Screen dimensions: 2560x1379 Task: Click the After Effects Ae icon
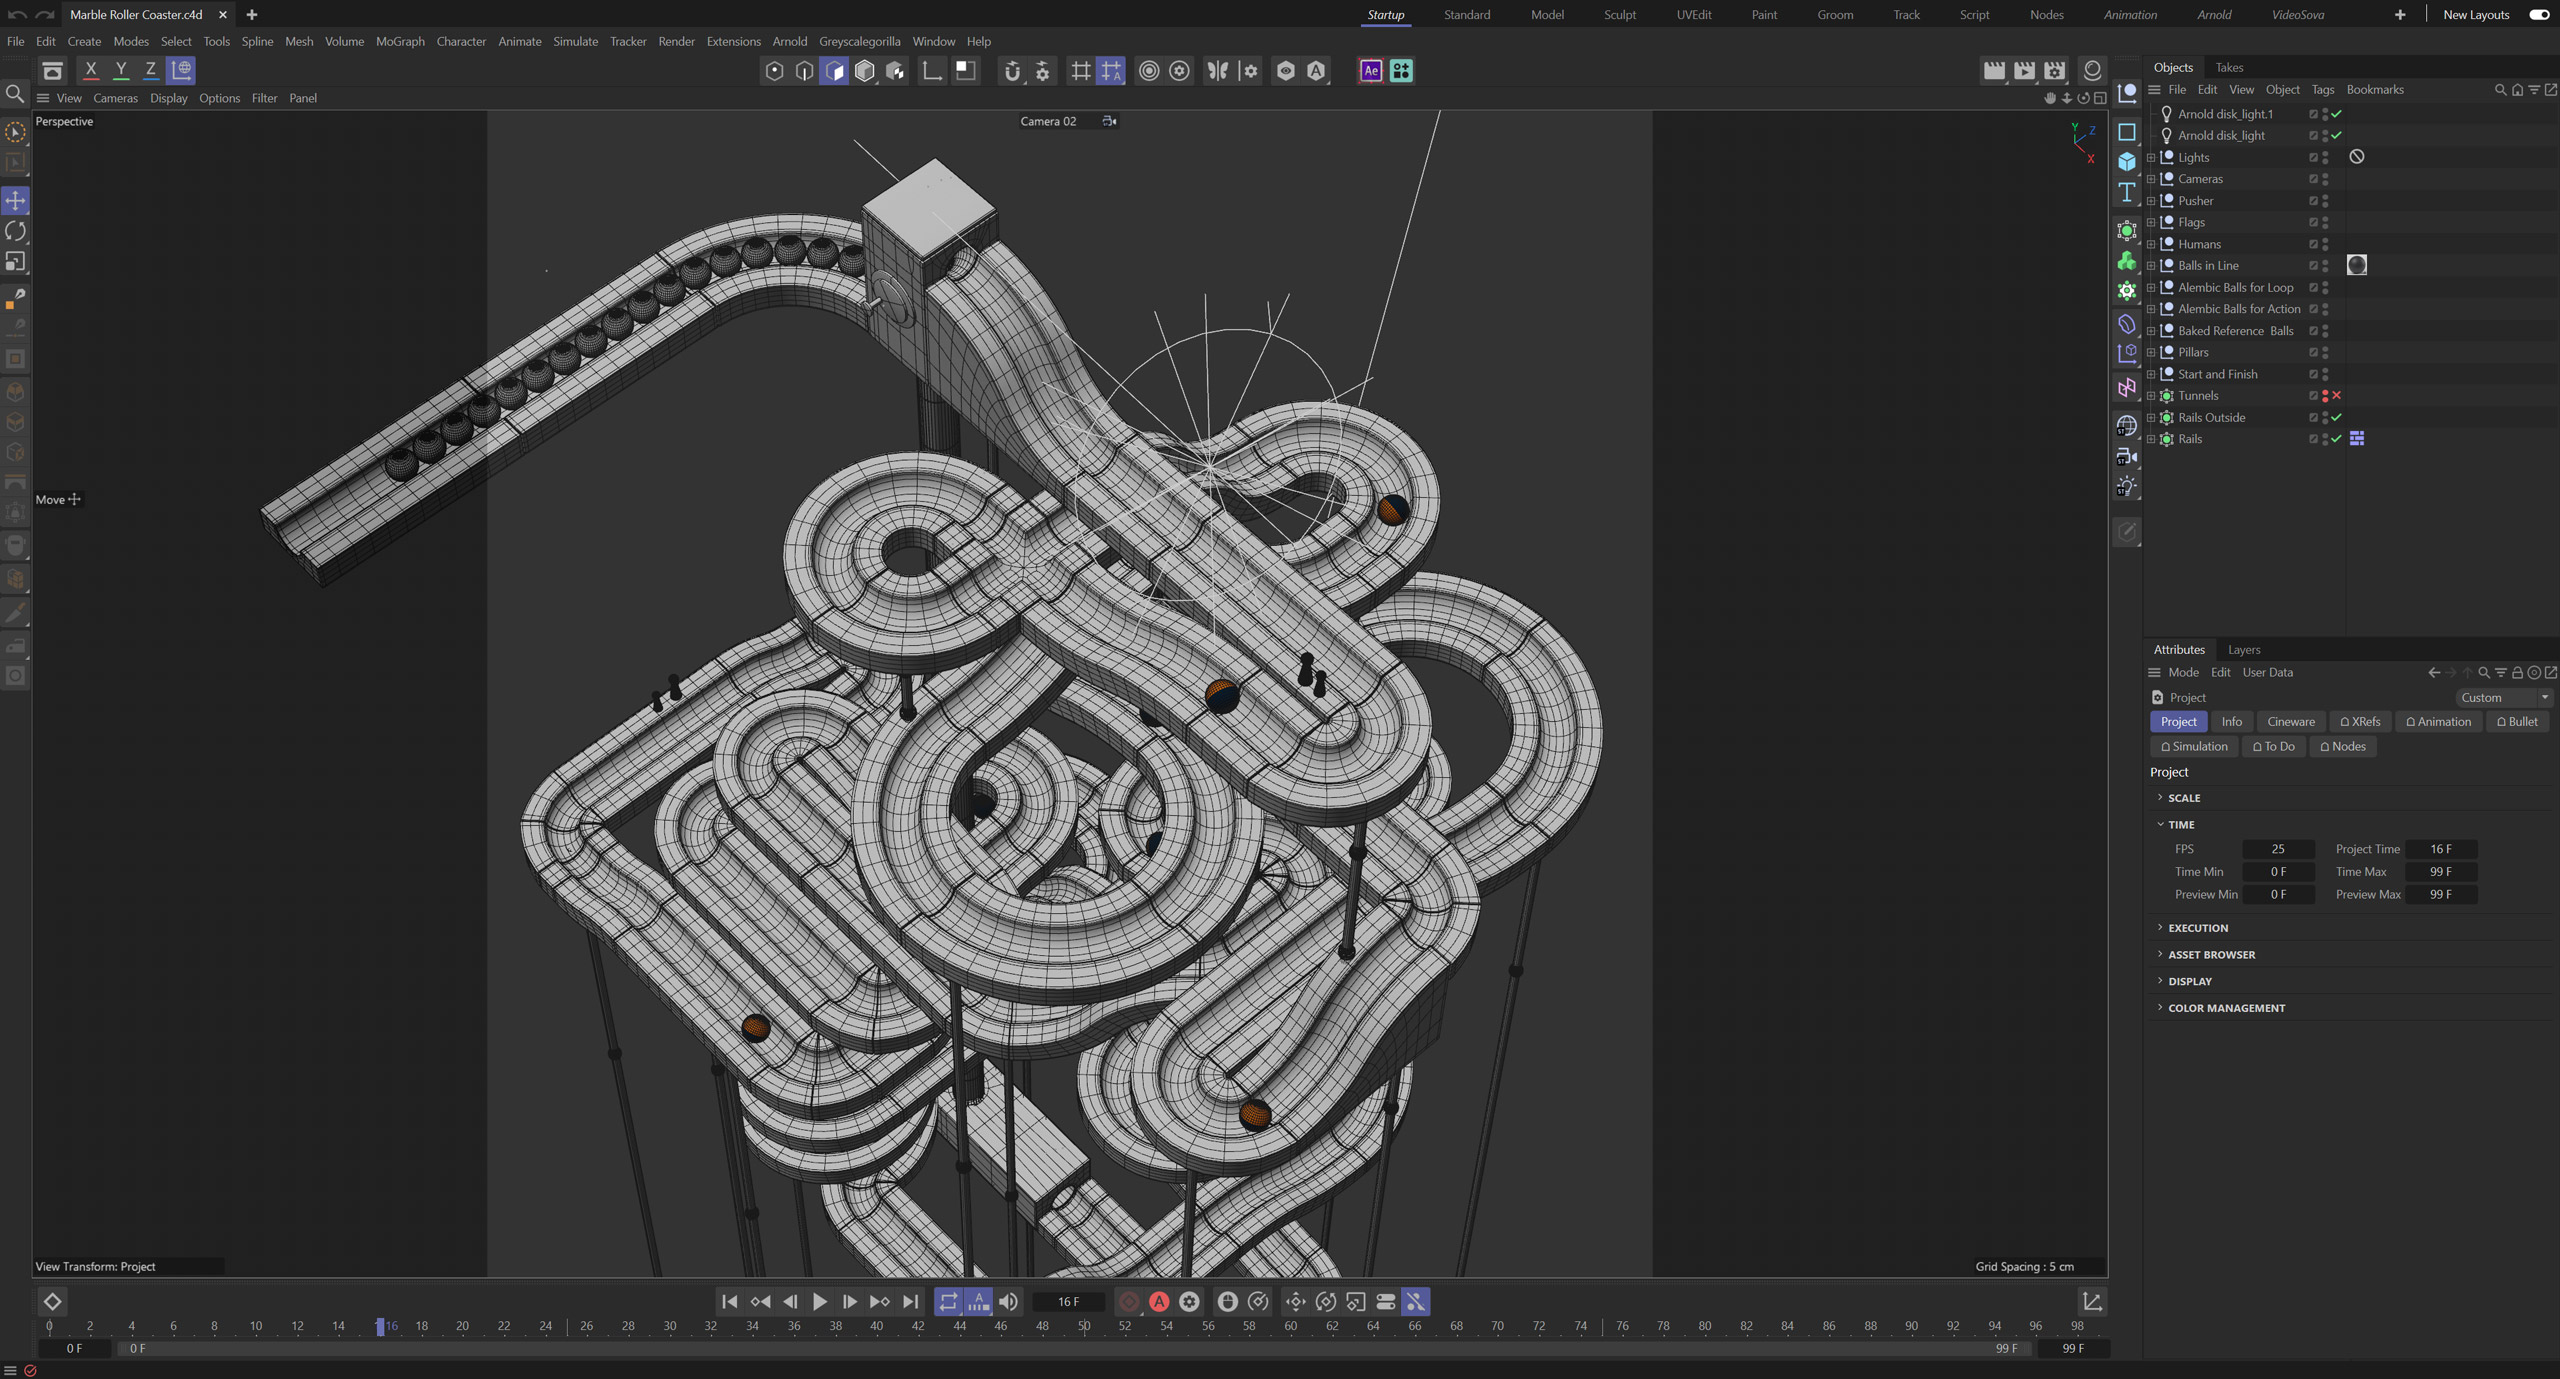tap(1371, 70)
